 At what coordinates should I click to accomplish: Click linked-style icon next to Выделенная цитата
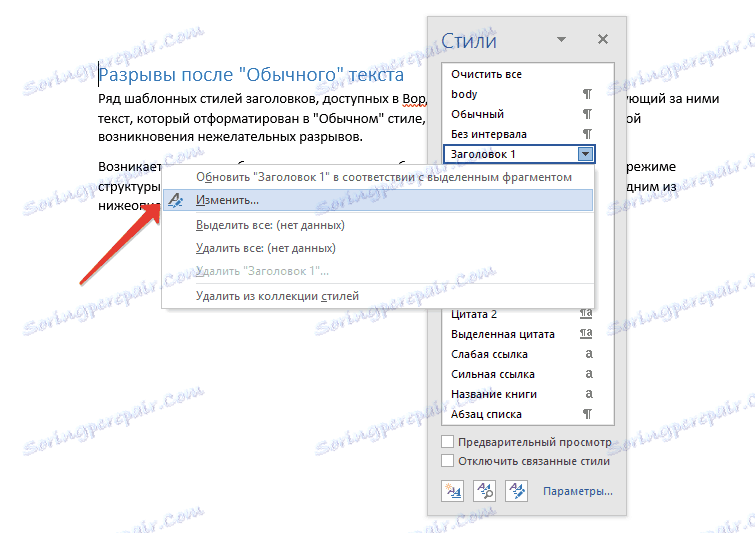pos(586,334)
